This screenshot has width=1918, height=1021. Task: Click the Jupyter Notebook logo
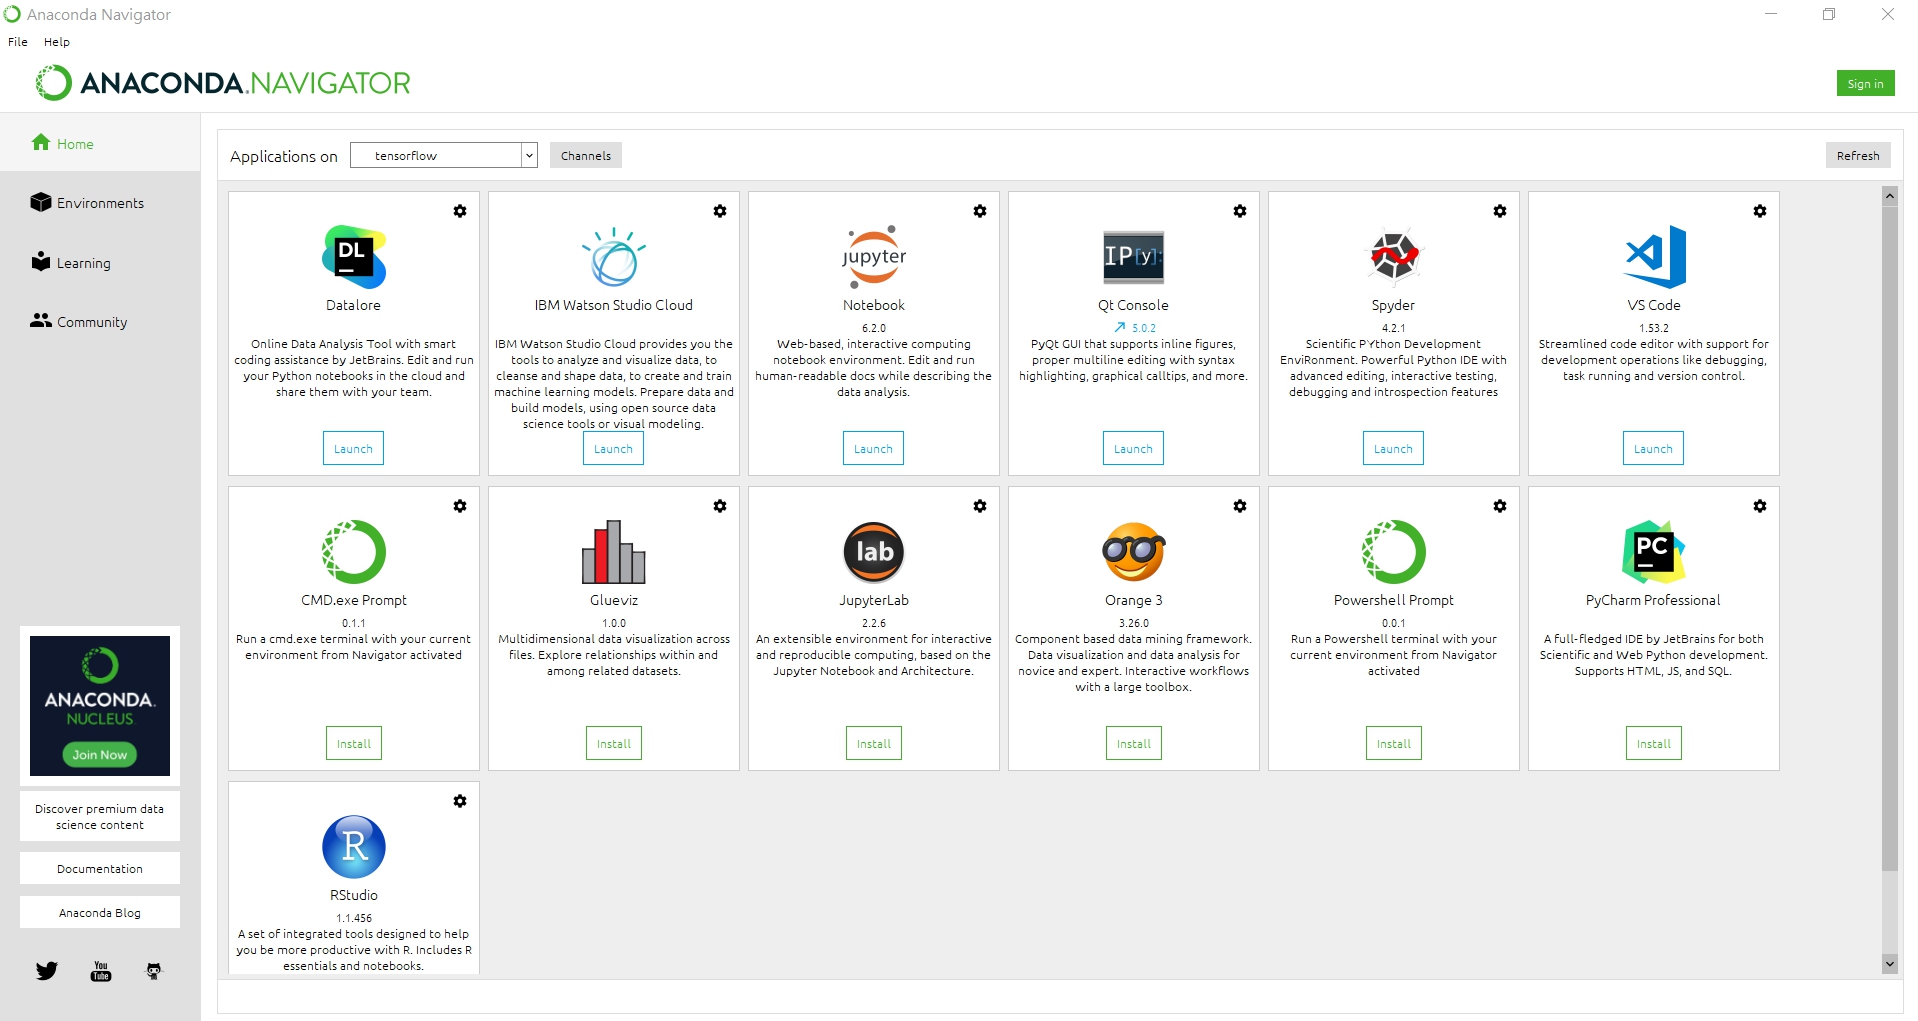pyautogui.click(x=874, y=257)
